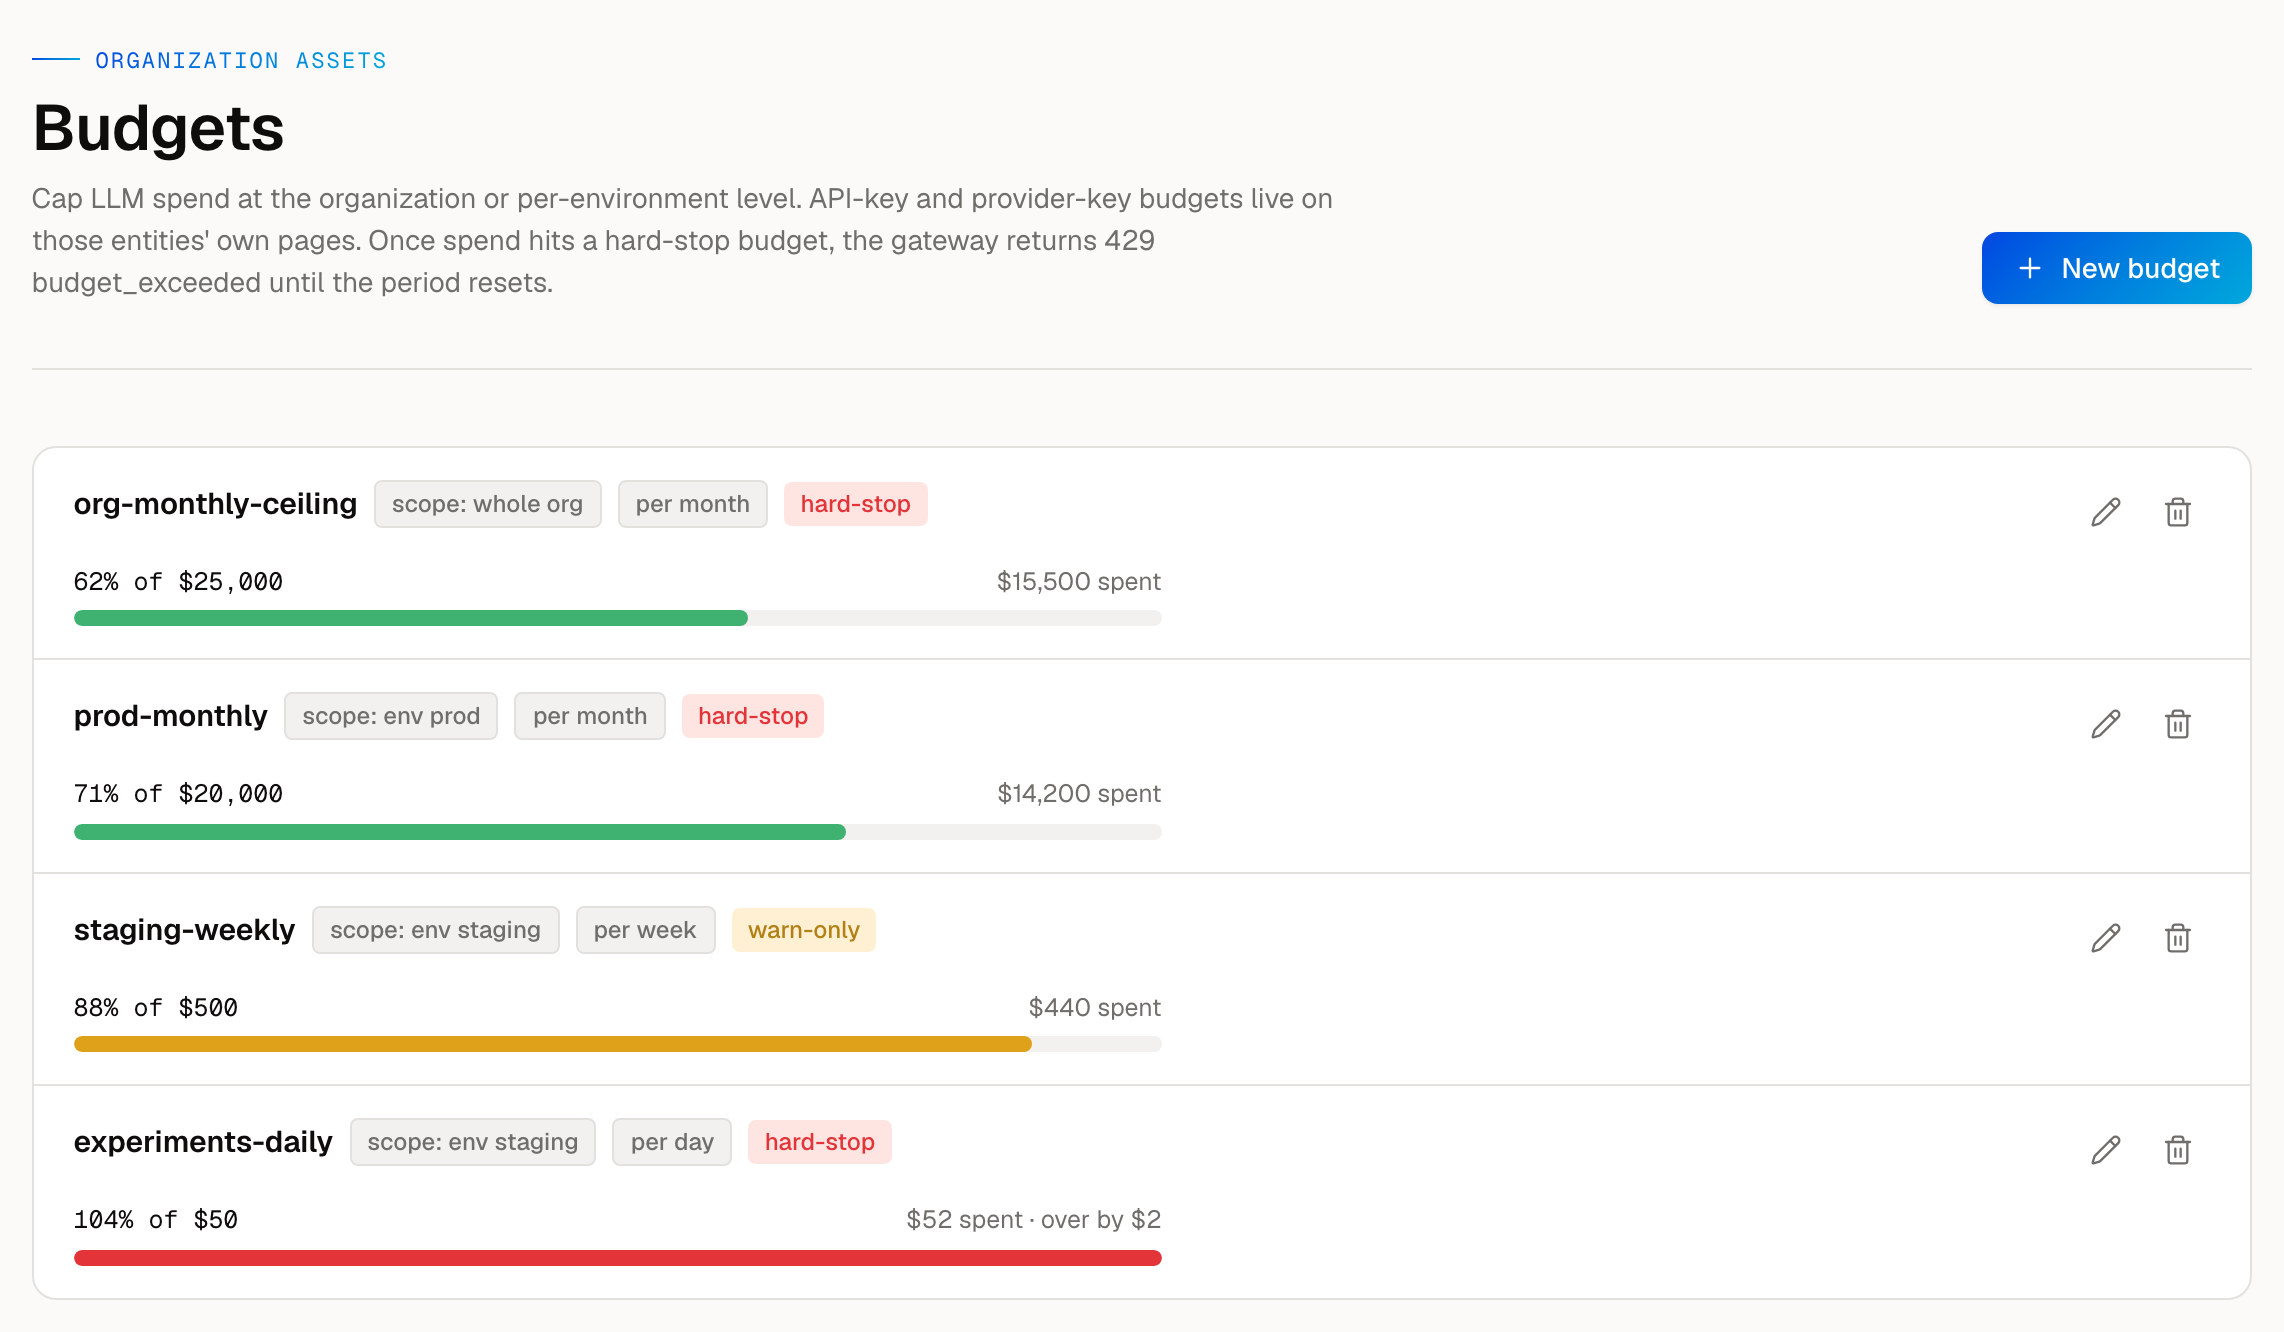Image resolution: width=2284 pixels, height=1332 pixels.
Task: Click the warn-only badge
Action: tap(804, 930)
